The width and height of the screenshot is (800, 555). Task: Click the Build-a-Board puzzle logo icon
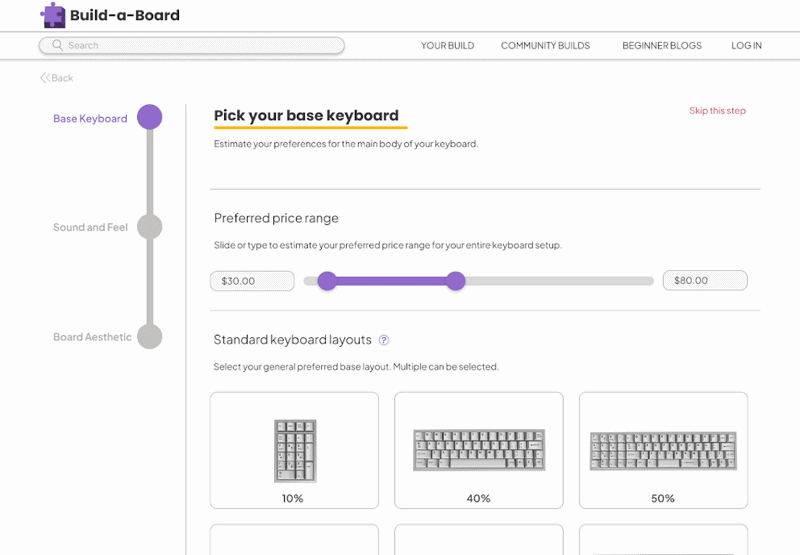[x=53, y=15]
